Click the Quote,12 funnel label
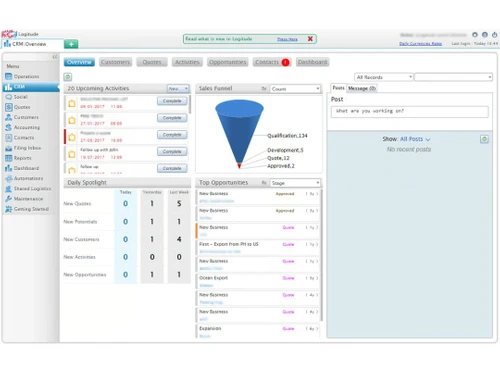Viewport: 500px width, 375px height. [x=278, y=158]
